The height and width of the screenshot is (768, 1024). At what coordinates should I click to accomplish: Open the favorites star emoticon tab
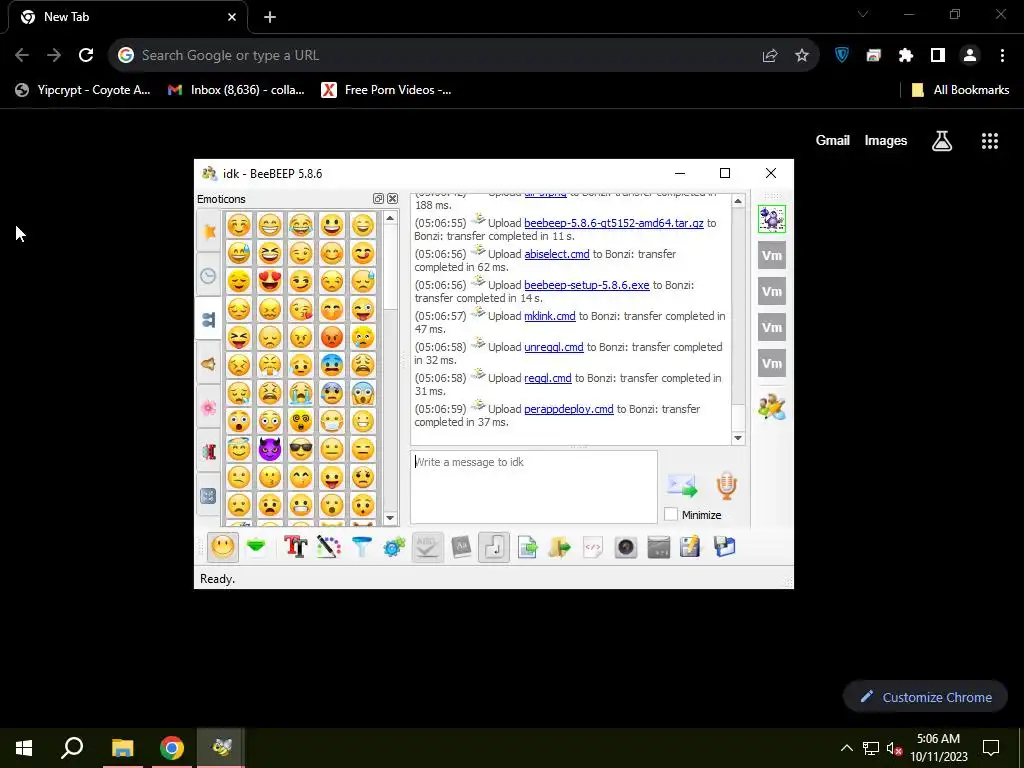tap(208, 231)
